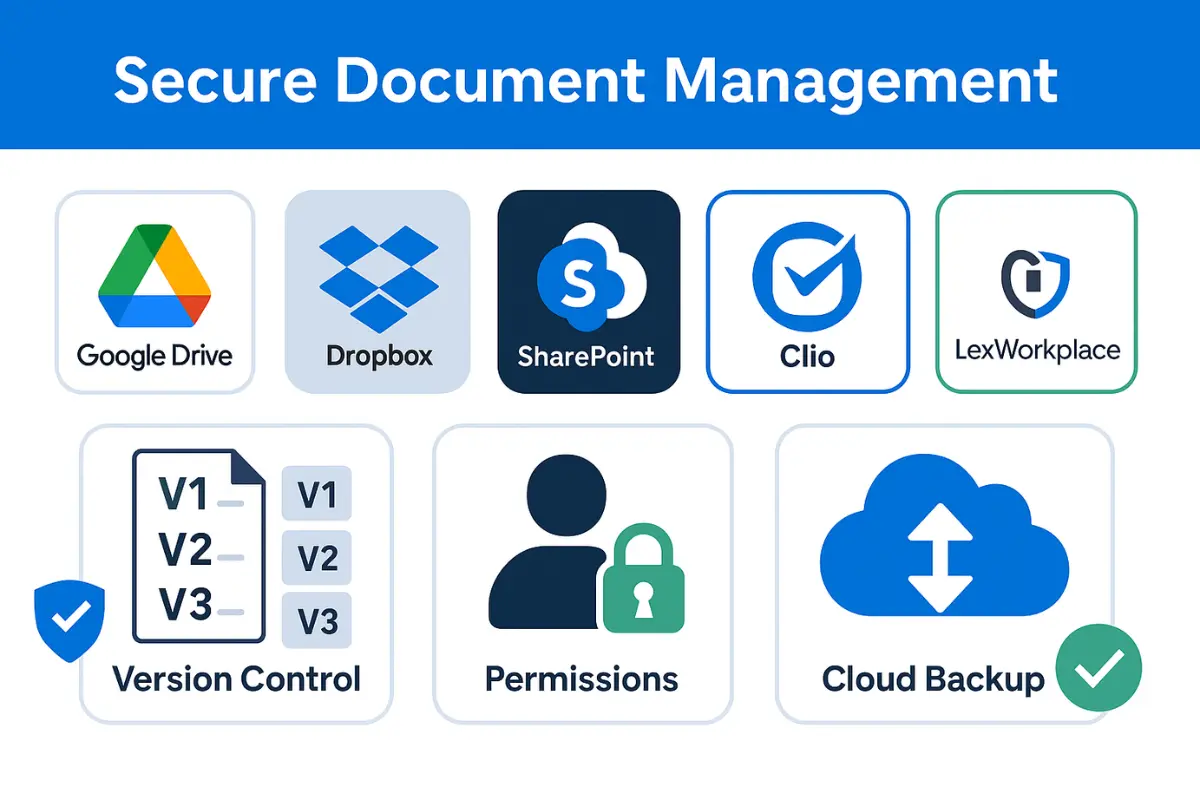This screenshot has width=1200, height=800.
Task: Click the blue shield checkmark badge
Action: click(69, 620)
